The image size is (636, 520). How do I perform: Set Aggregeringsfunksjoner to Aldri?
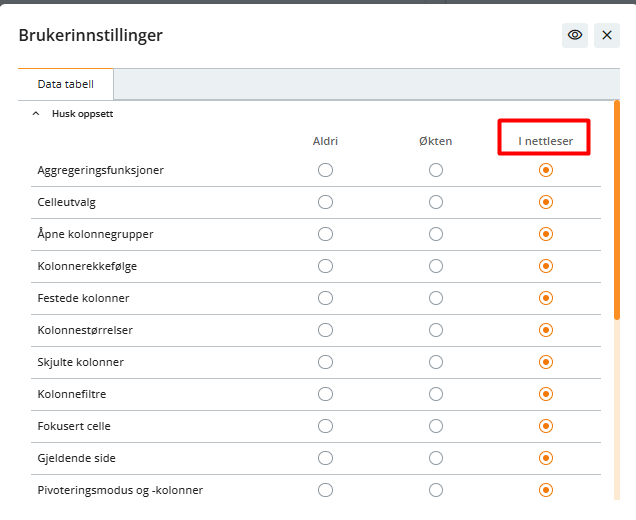click(325, 170)
